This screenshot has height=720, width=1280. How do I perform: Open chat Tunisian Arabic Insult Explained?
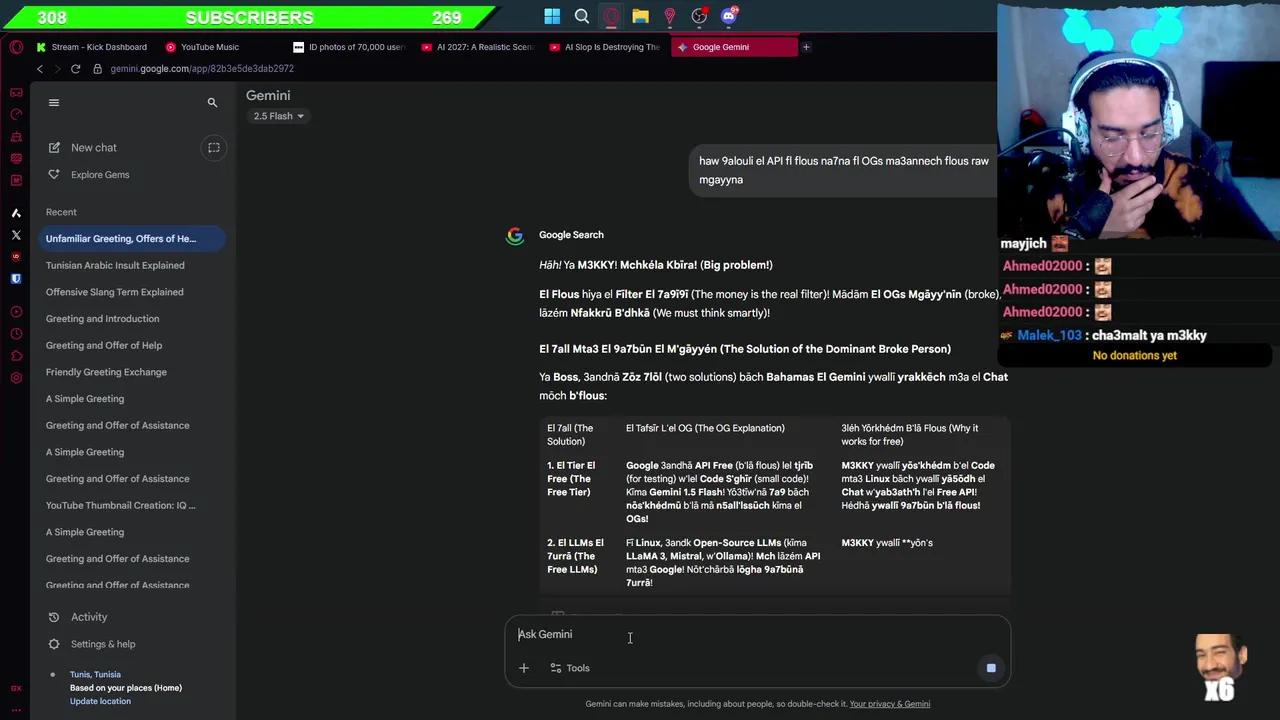point(132,265)
